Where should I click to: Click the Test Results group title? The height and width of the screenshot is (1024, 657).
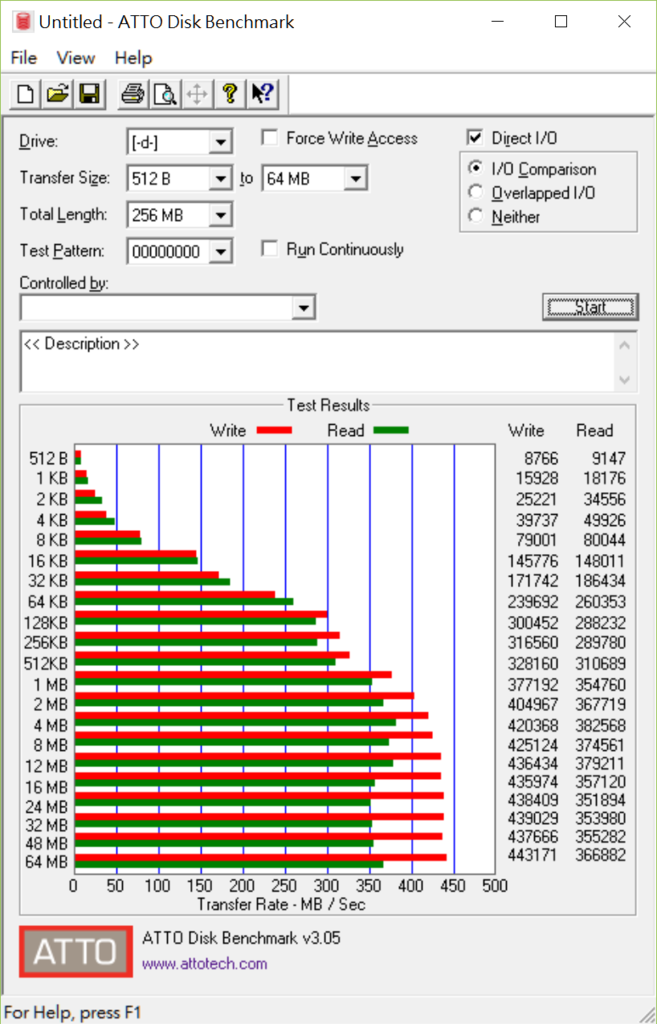[328, 405]
